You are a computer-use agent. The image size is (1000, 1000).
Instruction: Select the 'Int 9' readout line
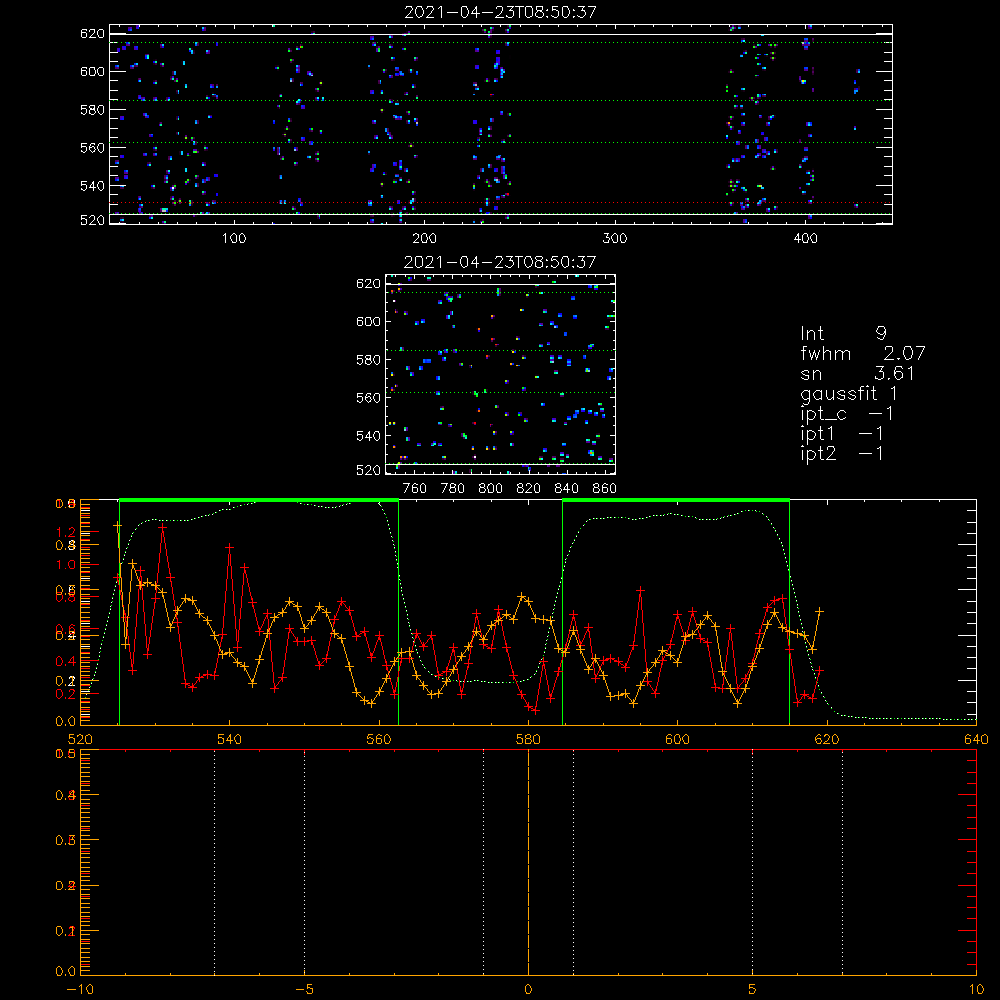843,334
